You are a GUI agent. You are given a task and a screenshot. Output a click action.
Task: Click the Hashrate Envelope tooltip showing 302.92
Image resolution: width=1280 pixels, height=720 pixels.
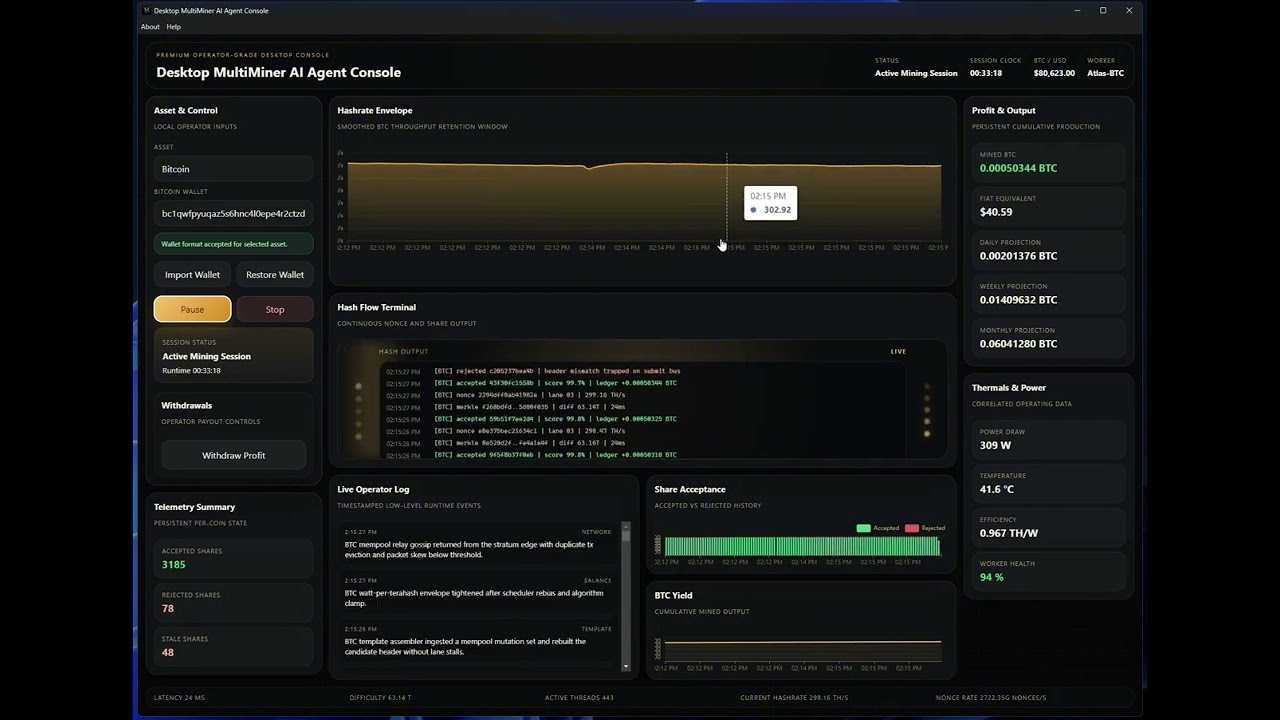click(x=770, y=203)
